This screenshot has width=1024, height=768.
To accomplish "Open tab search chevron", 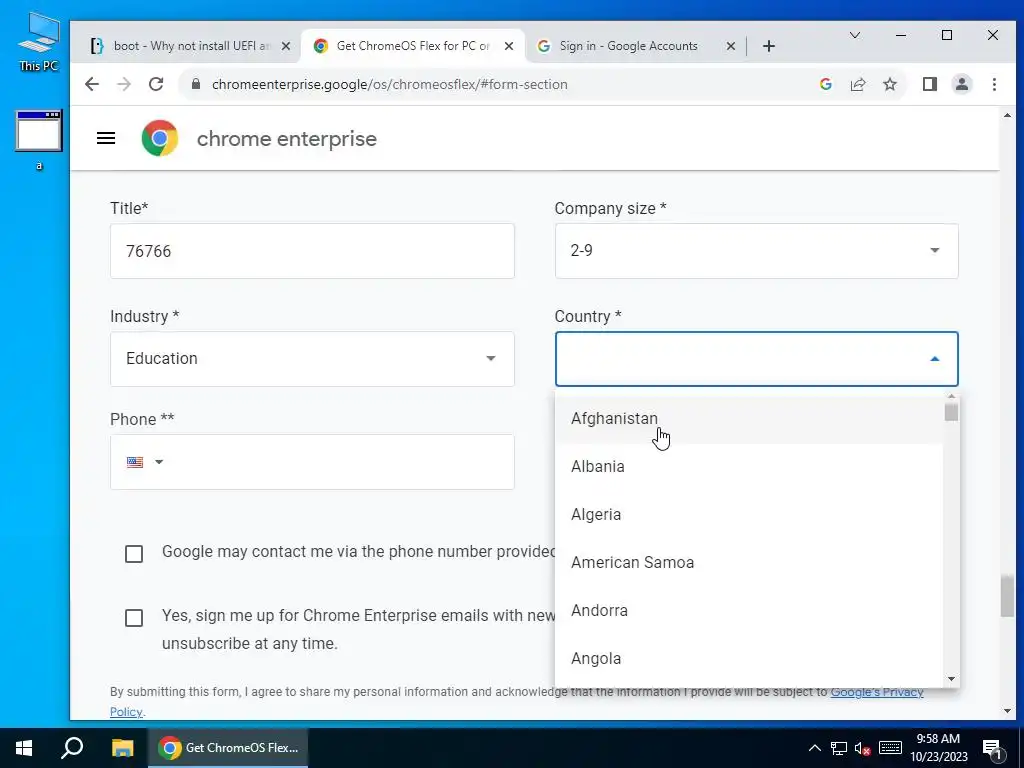I will (x=854, y=35).
